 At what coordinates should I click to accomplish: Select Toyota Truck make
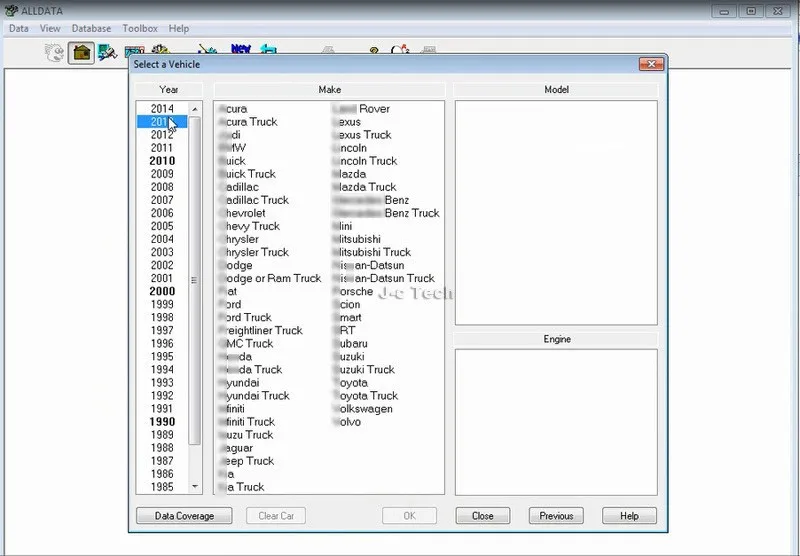tap(366, 395)
